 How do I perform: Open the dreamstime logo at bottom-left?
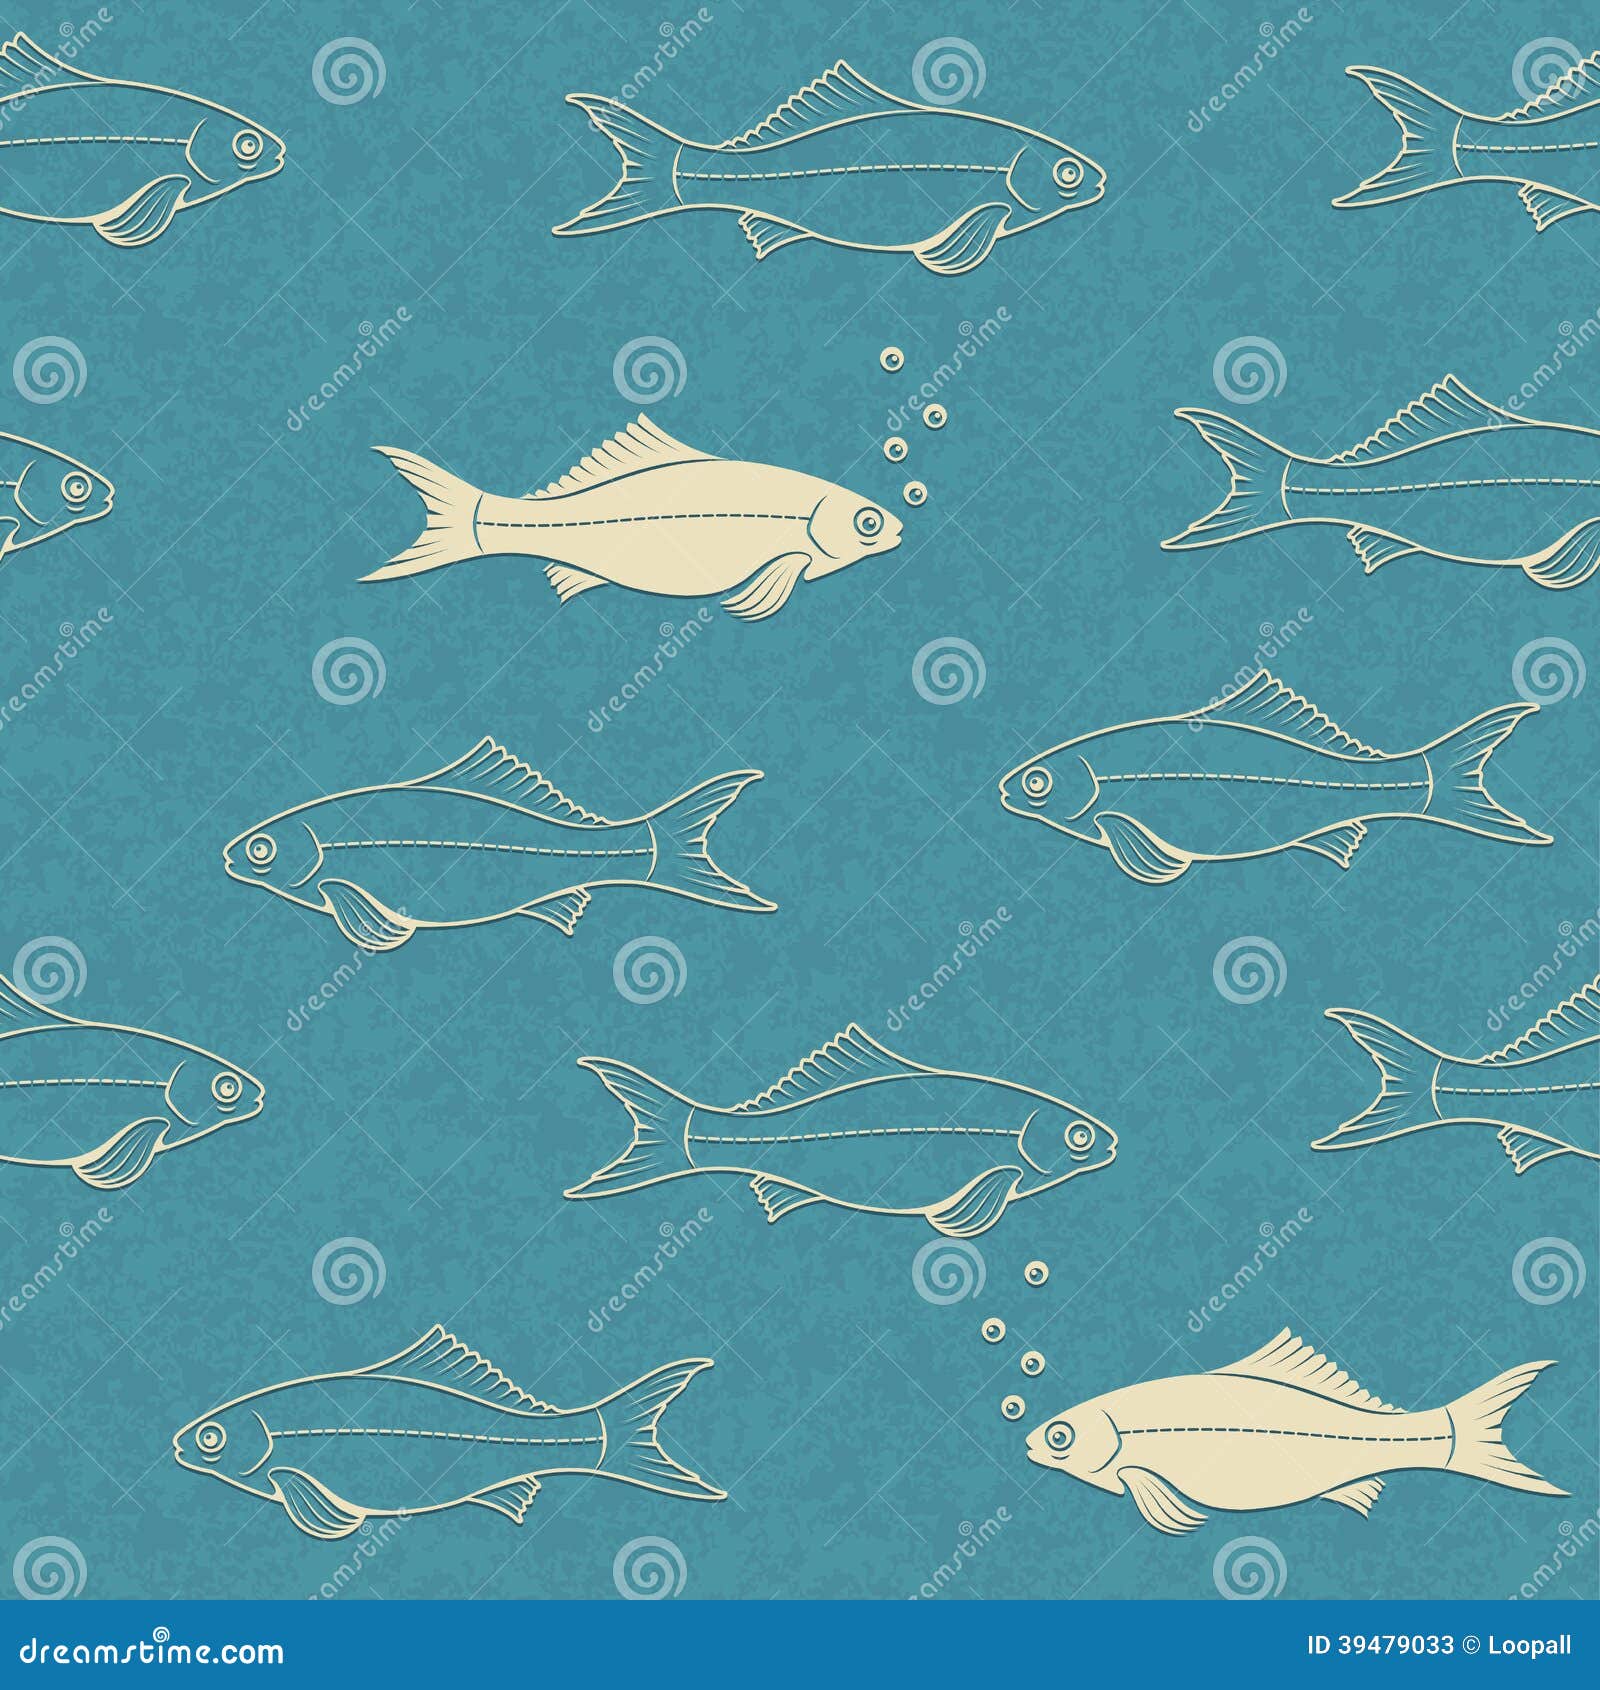[150, 1650]
